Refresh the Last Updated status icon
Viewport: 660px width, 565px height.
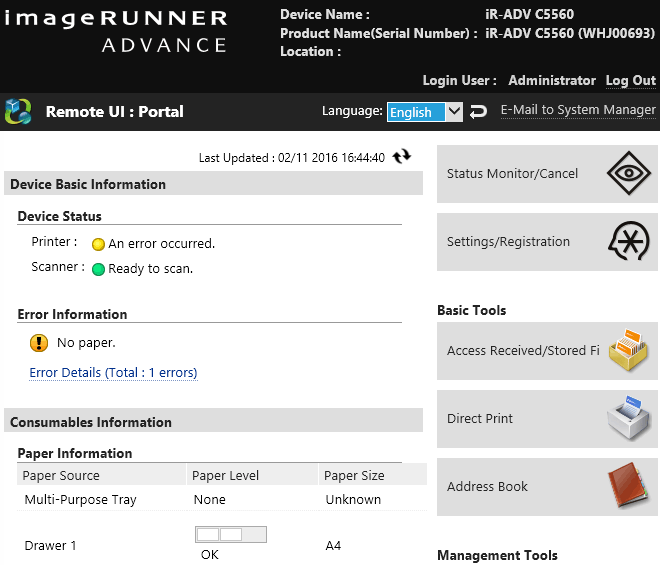point(402,157)
